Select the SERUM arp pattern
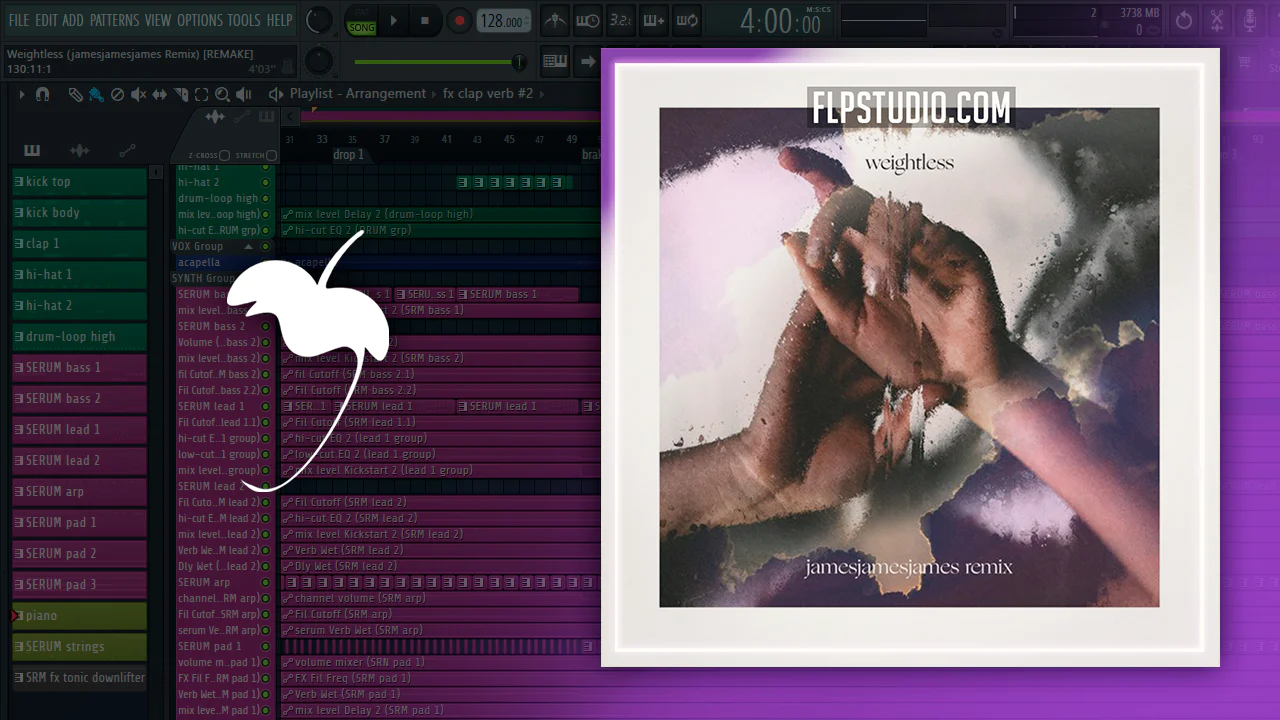The image size is (1280, 720). click(x=79, y=492)
